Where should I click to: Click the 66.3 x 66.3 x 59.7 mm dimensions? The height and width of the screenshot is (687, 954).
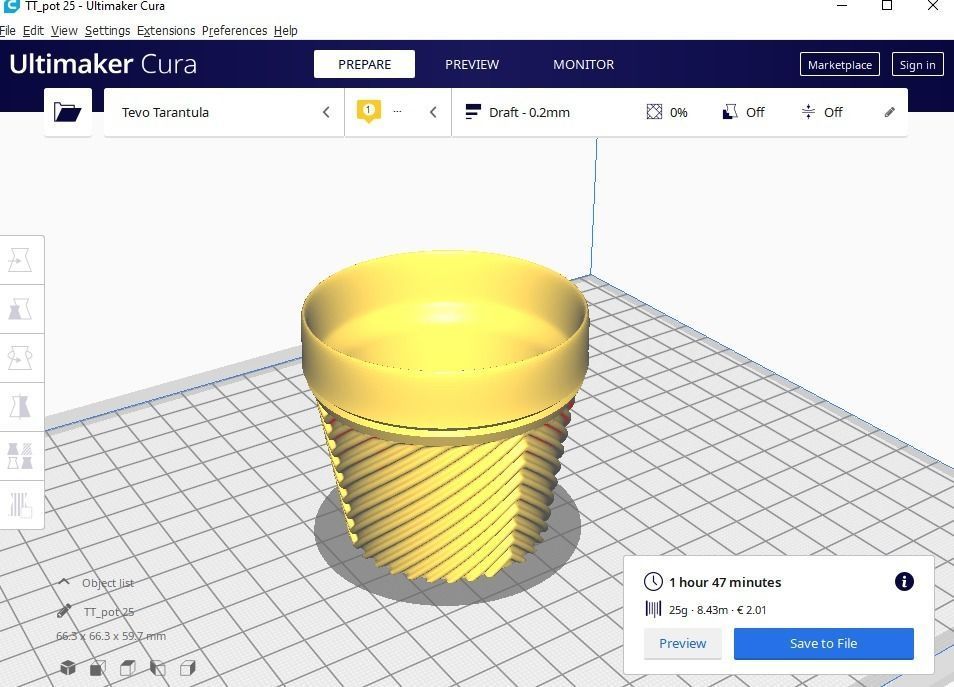click(111, 636)
